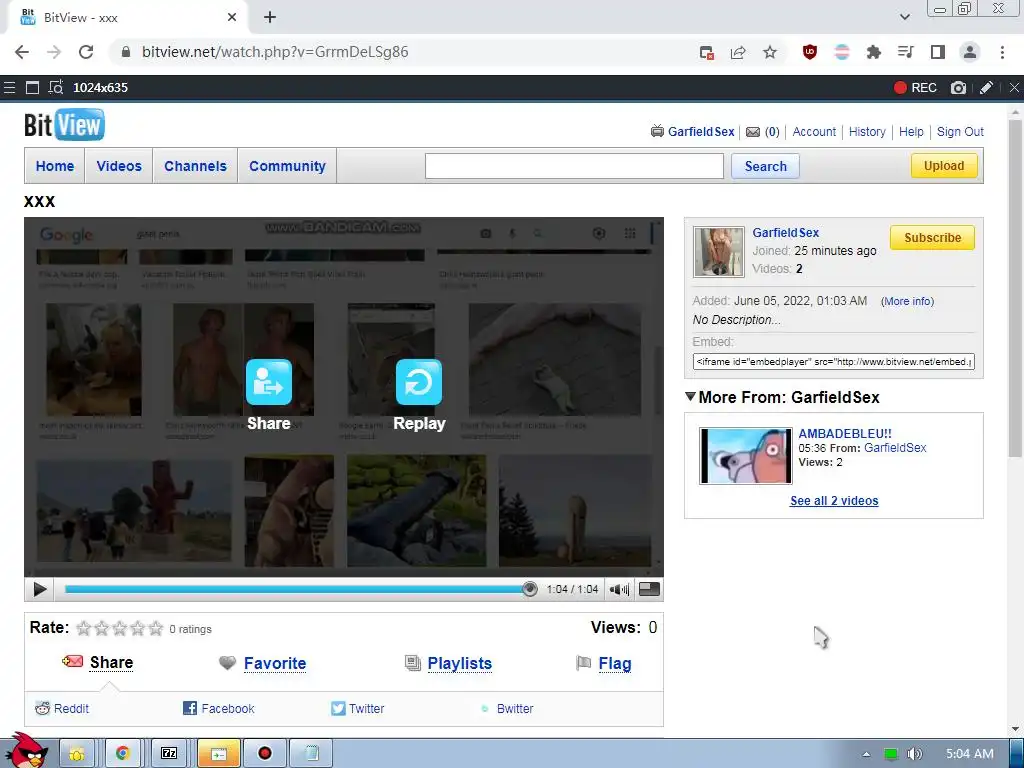The width and height of the screenshot is (1024, 768).
Task: Open the Videos tab
Action: point(119,166)
